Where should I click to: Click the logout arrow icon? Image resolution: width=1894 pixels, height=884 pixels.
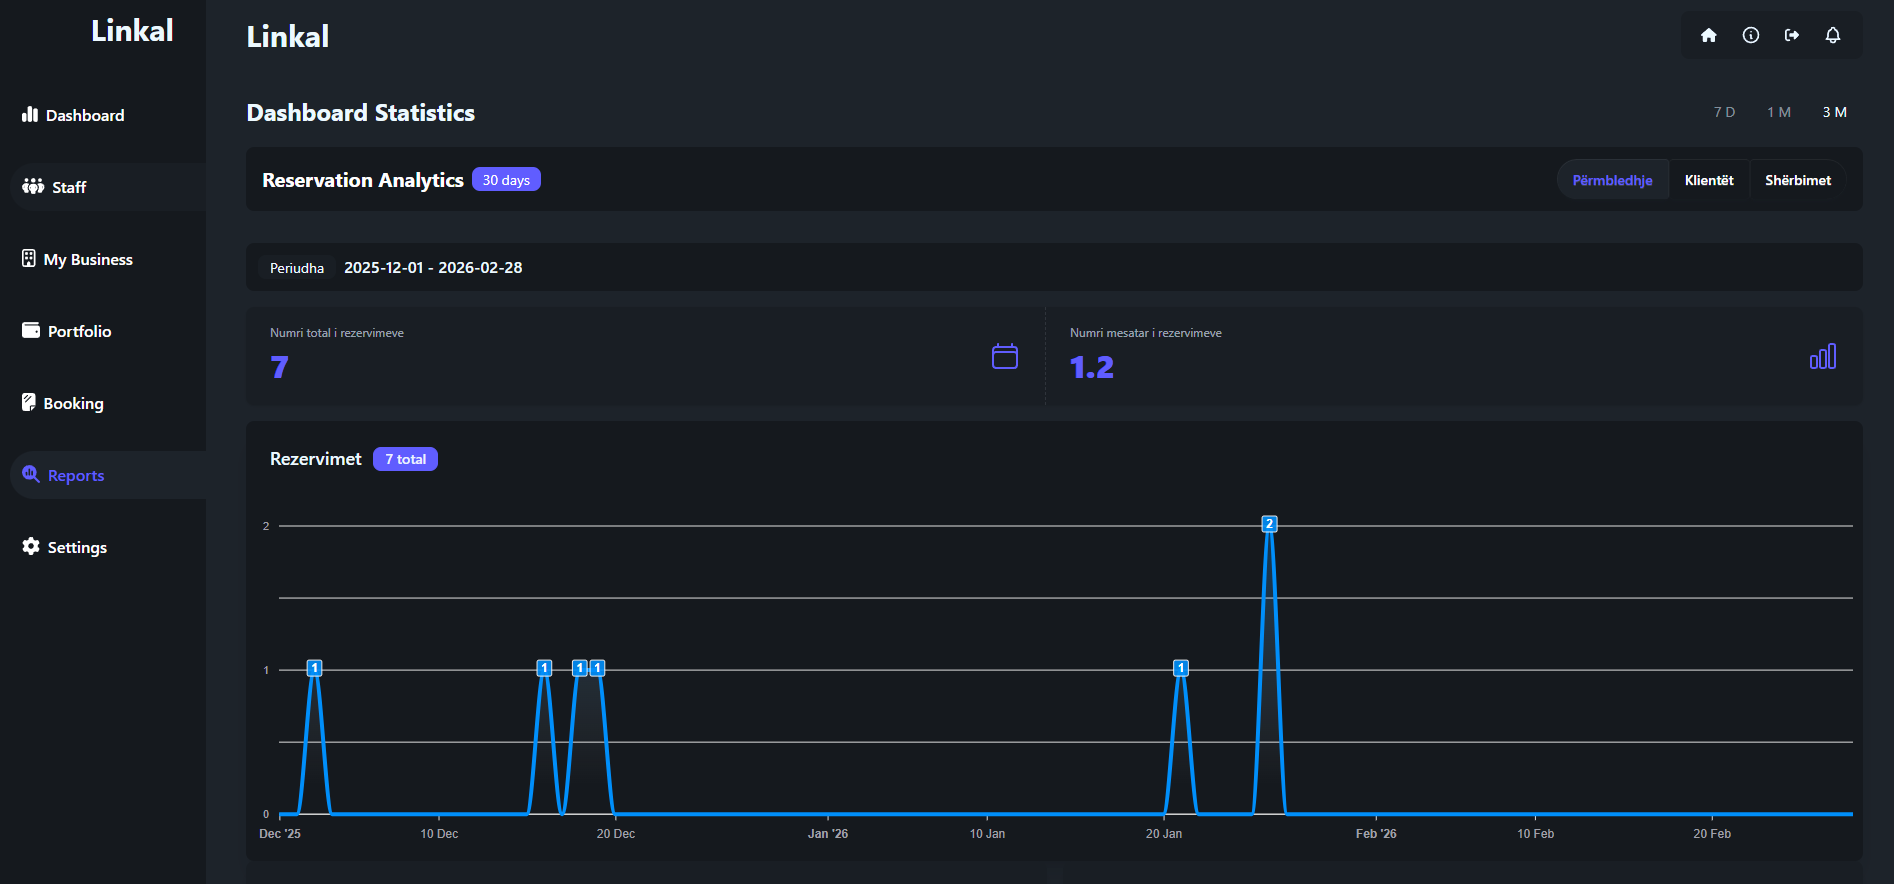pyautogui.click(x=1791, y=35)
